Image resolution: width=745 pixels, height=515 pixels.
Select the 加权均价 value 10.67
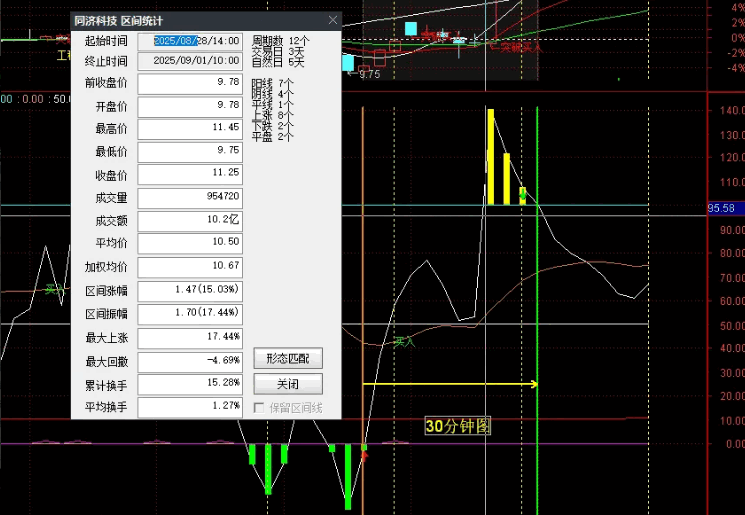[x=190, y=267]
